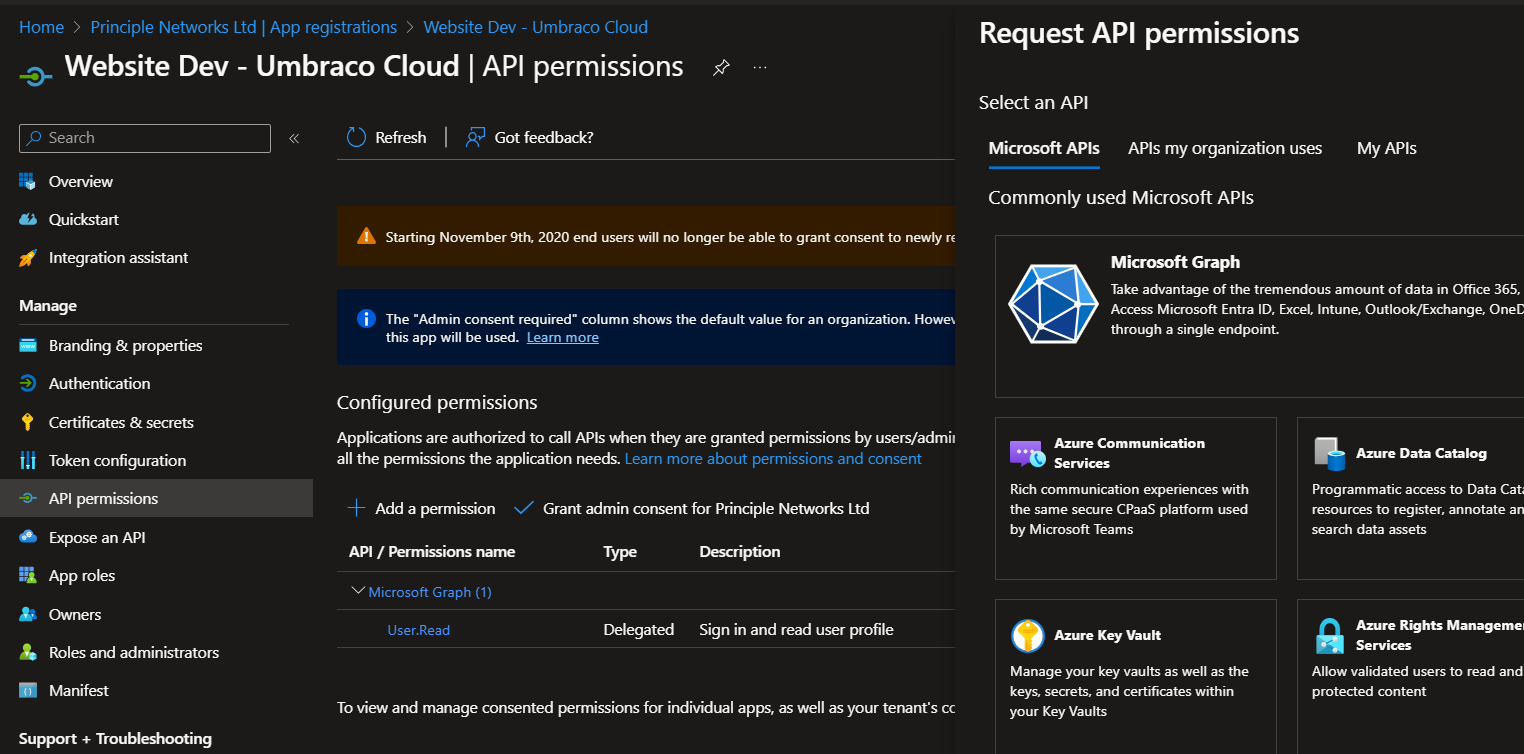Select the Azure Key Vault card title

[x=1107, y=635]
